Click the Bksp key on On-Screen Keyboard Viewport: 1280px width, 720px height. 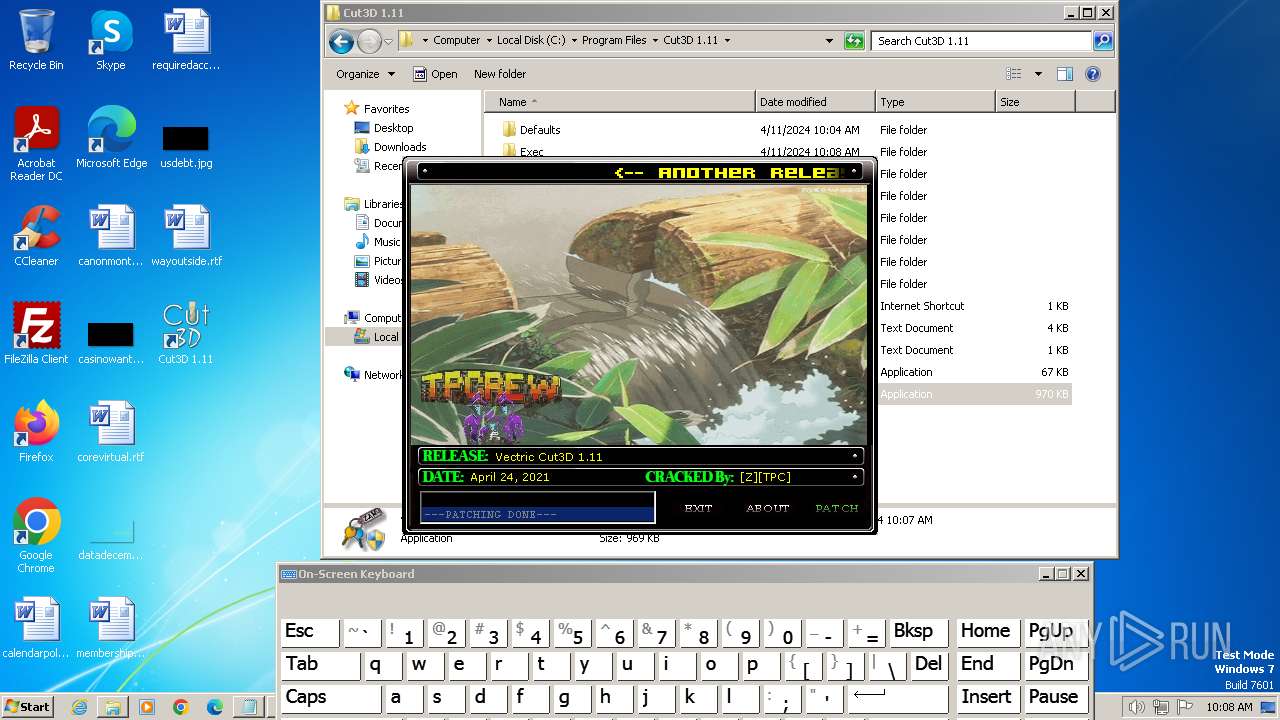(x=917, y=632)
